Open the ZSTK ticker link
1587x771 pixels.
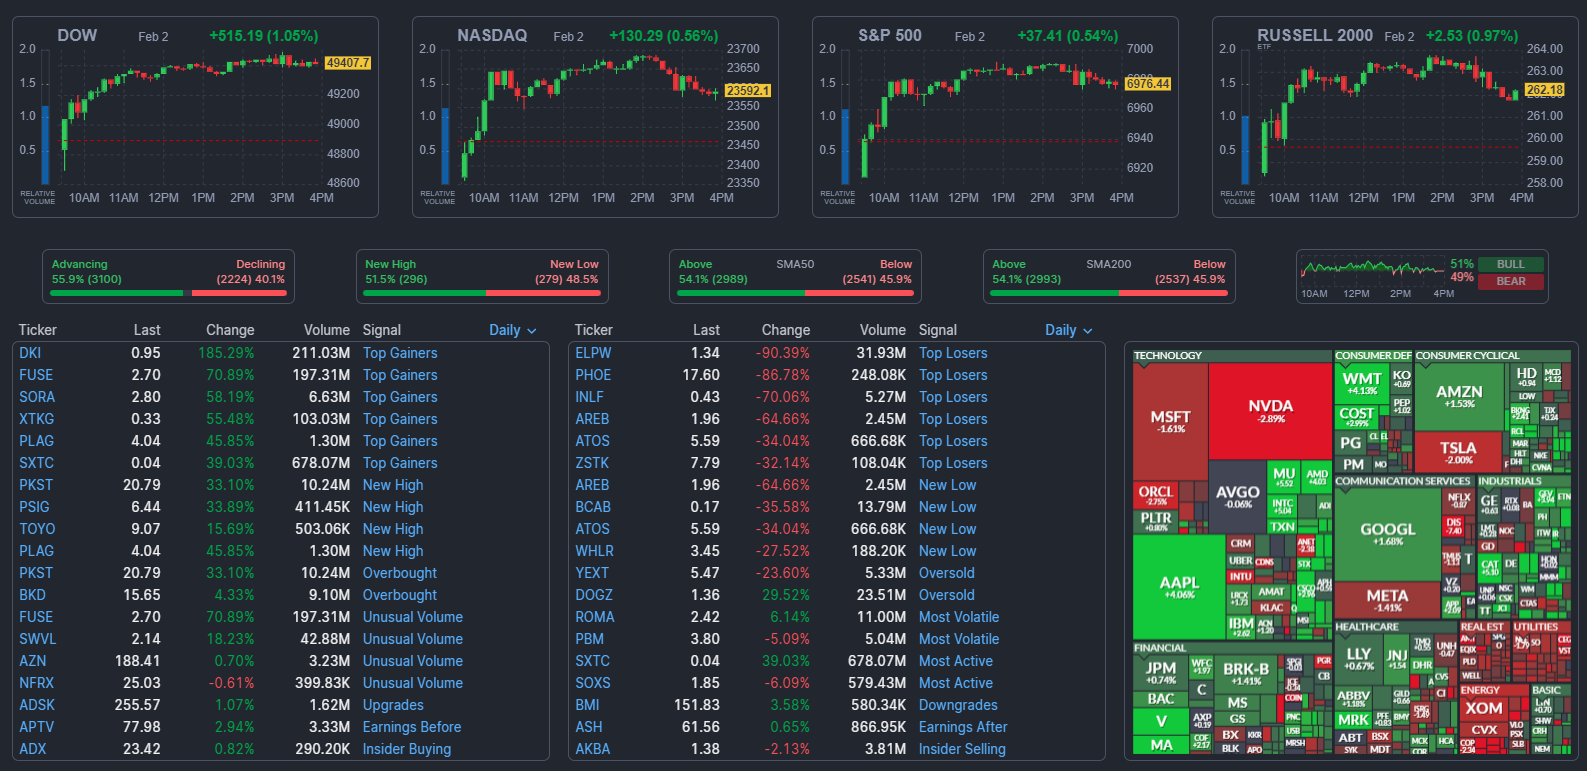pos(592,463)
